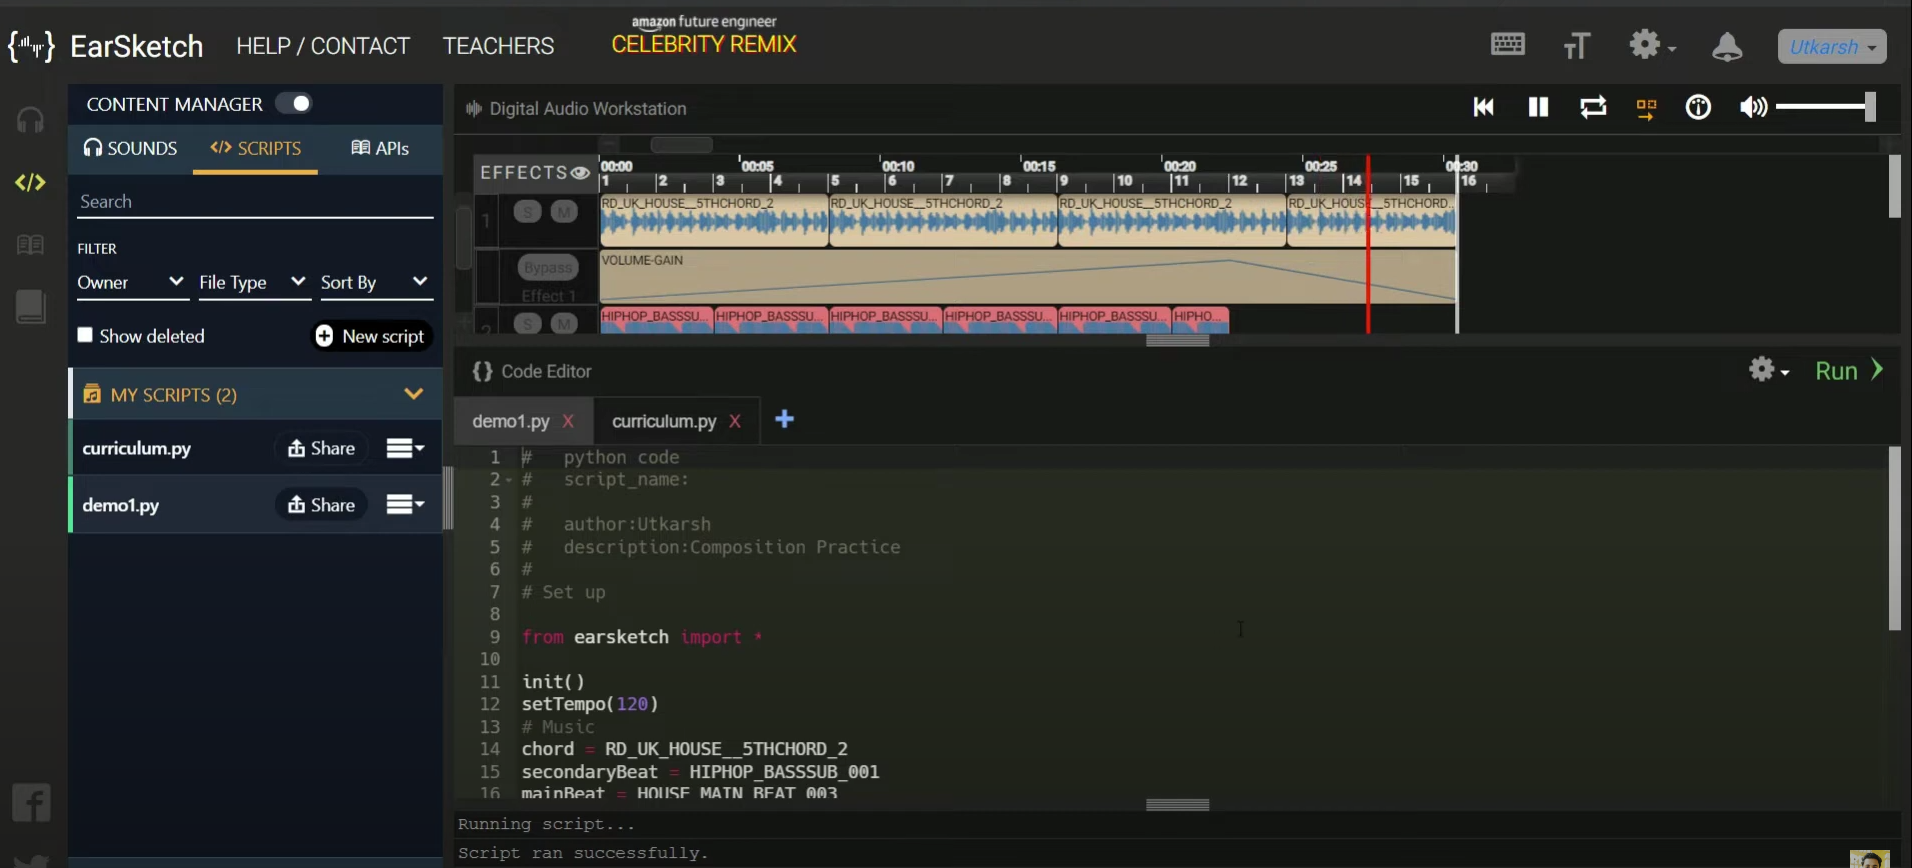
Task: Open the Owner filter dropdown
Action: 131,283
